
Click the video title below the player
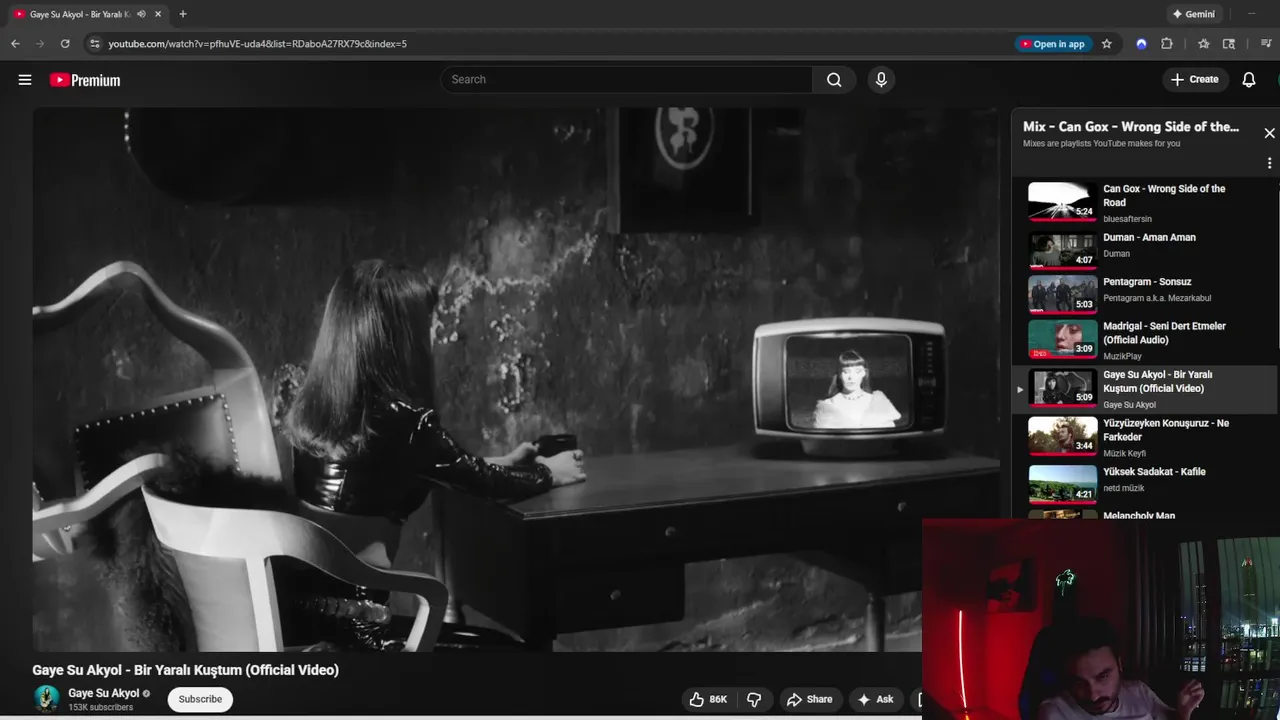185,670
